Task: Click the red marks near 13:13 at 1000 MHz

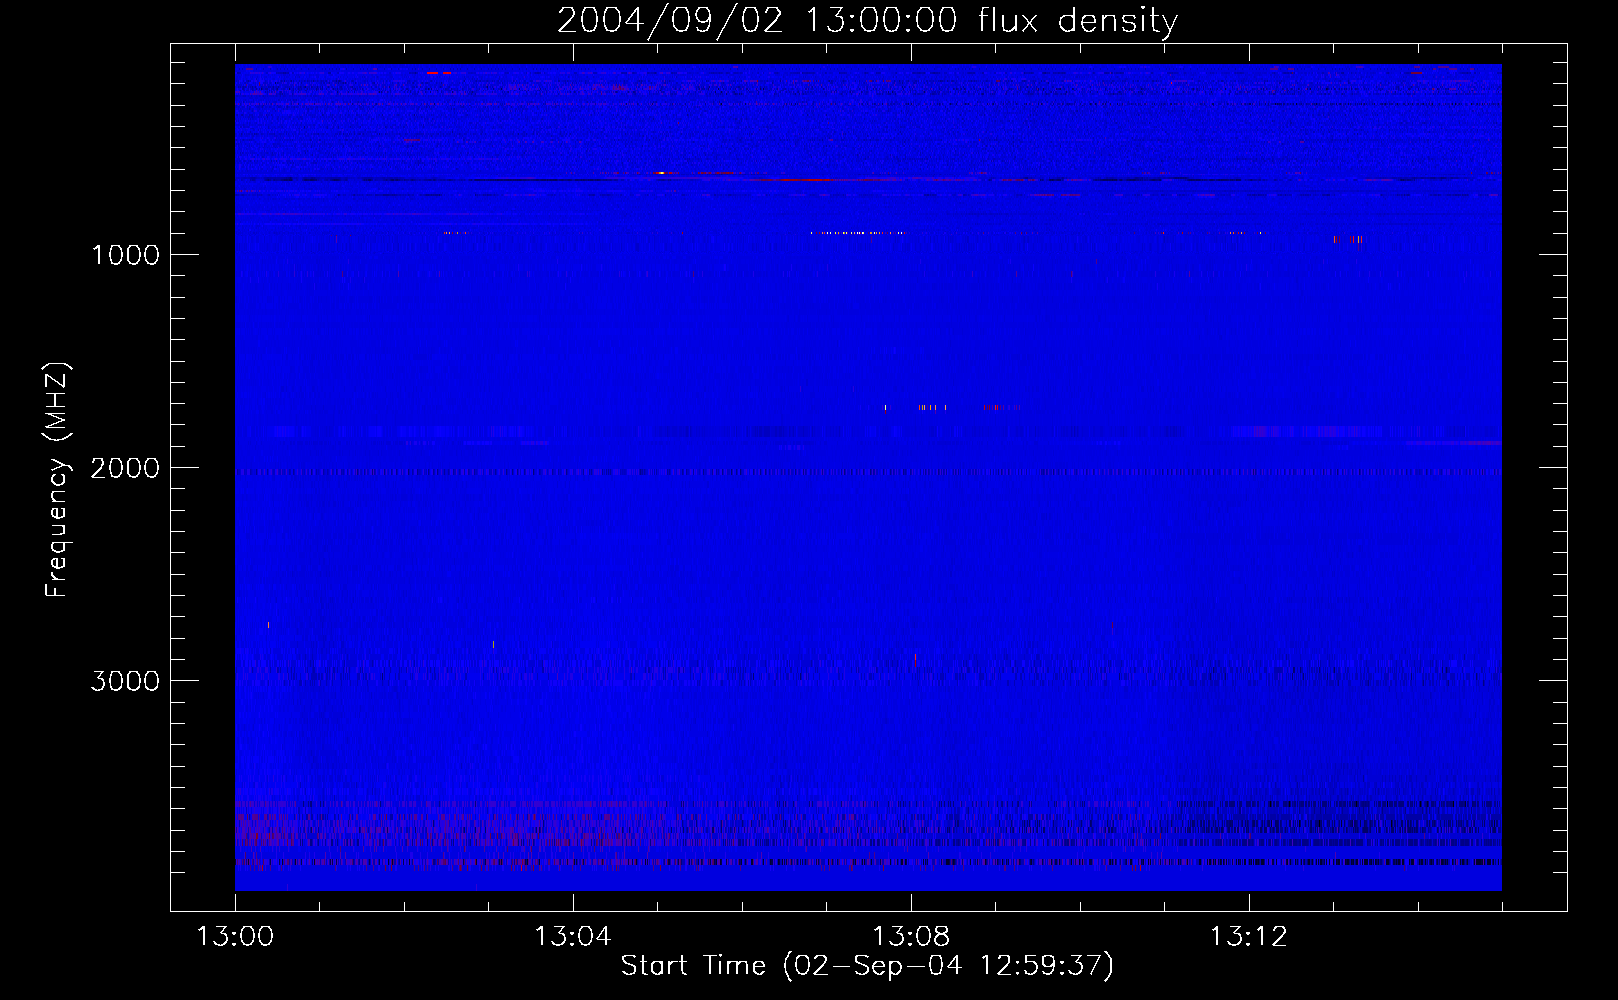Action: pos(1347,239)
